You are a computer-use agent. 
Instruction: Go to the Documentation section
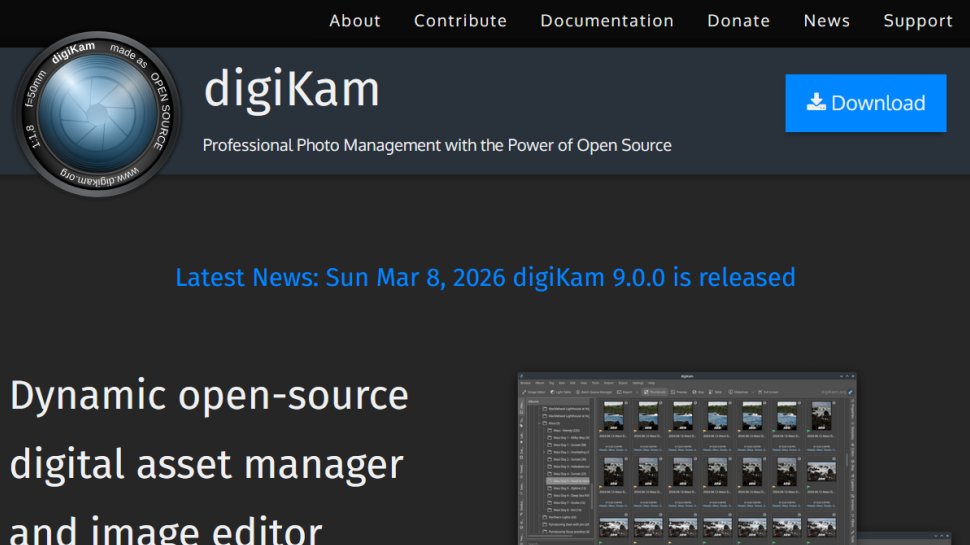point(607,21)
